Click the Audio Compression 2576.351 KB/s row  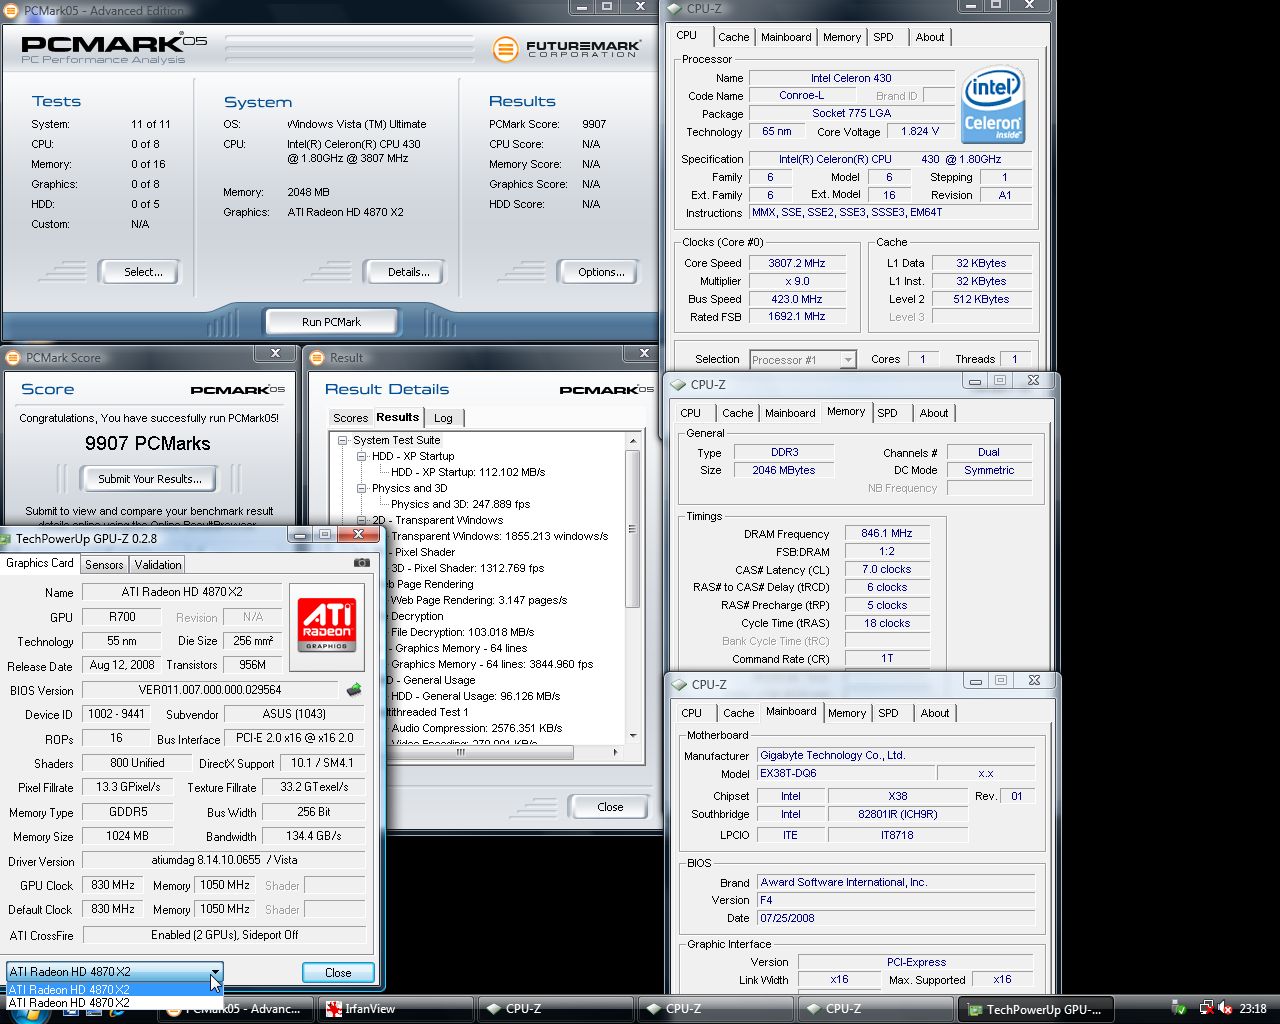pos(476,728)
